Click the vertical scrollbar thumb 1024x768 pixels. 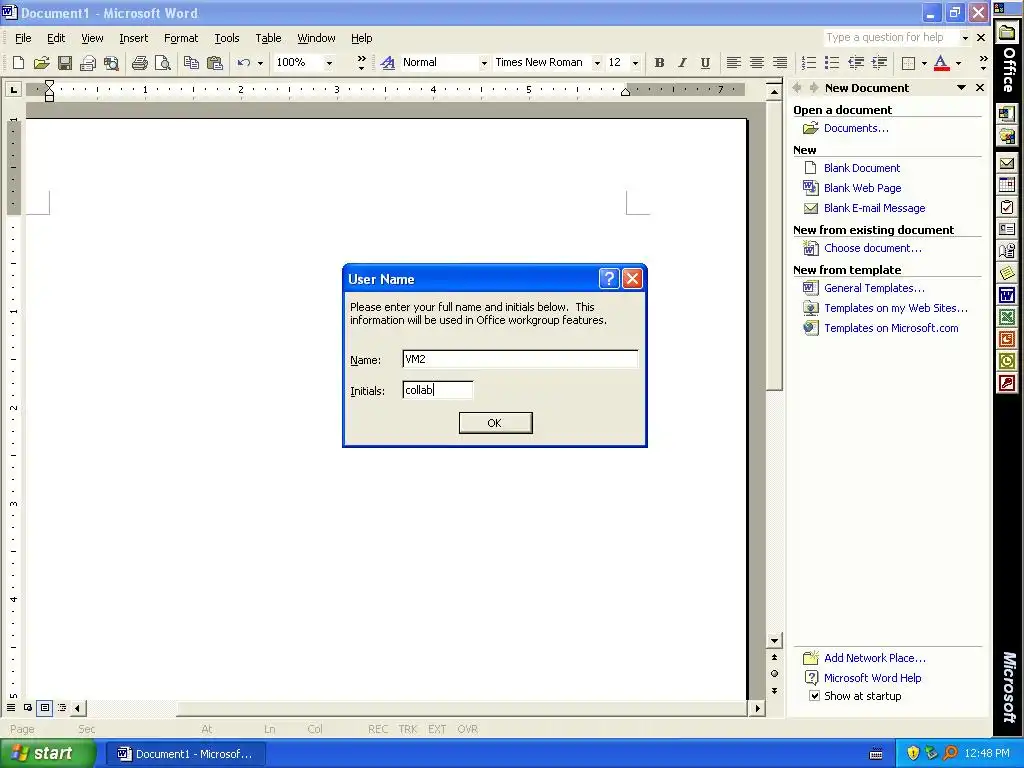point(774,244)
